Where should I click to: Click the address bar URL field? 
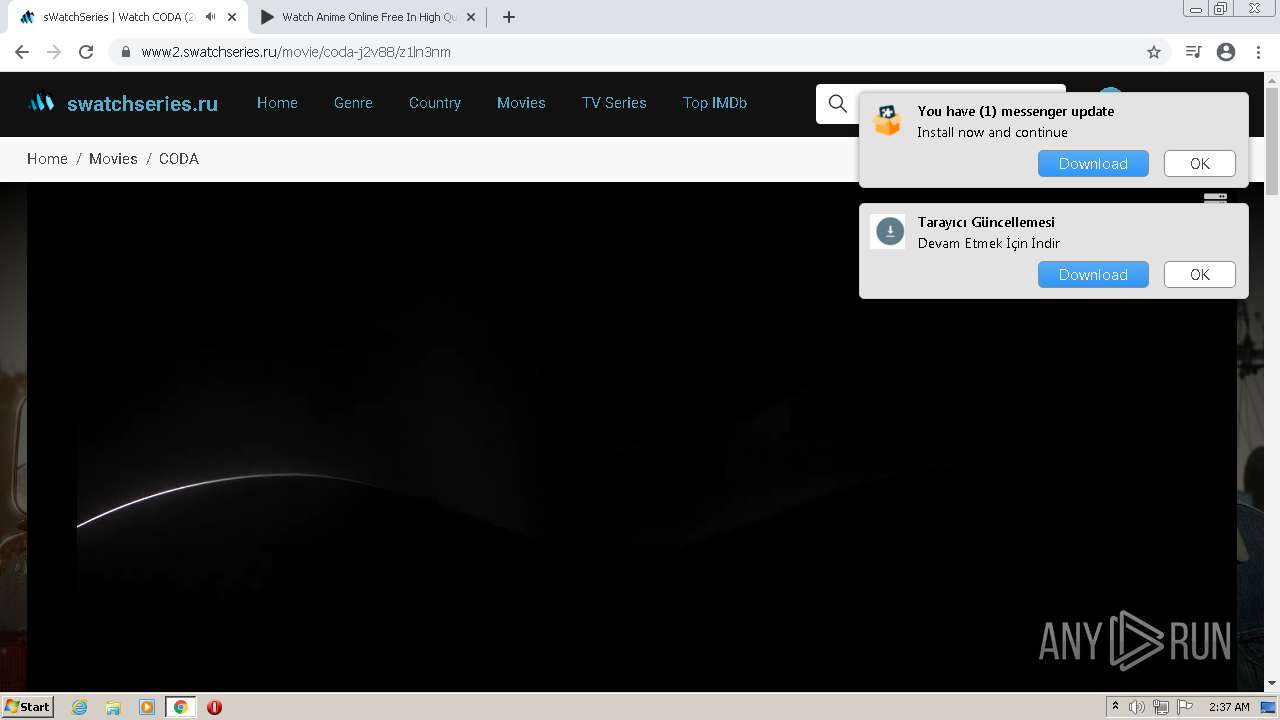pyautogui.click(x=640, y=52)
